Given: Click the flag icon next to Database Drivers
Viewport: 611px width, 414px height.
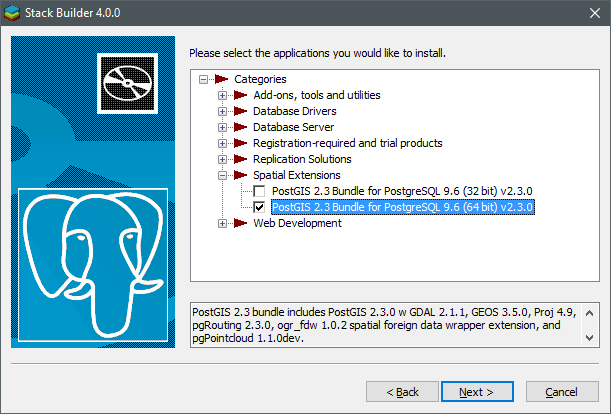Looking at the screenshot, I should (x=240, y=111).
